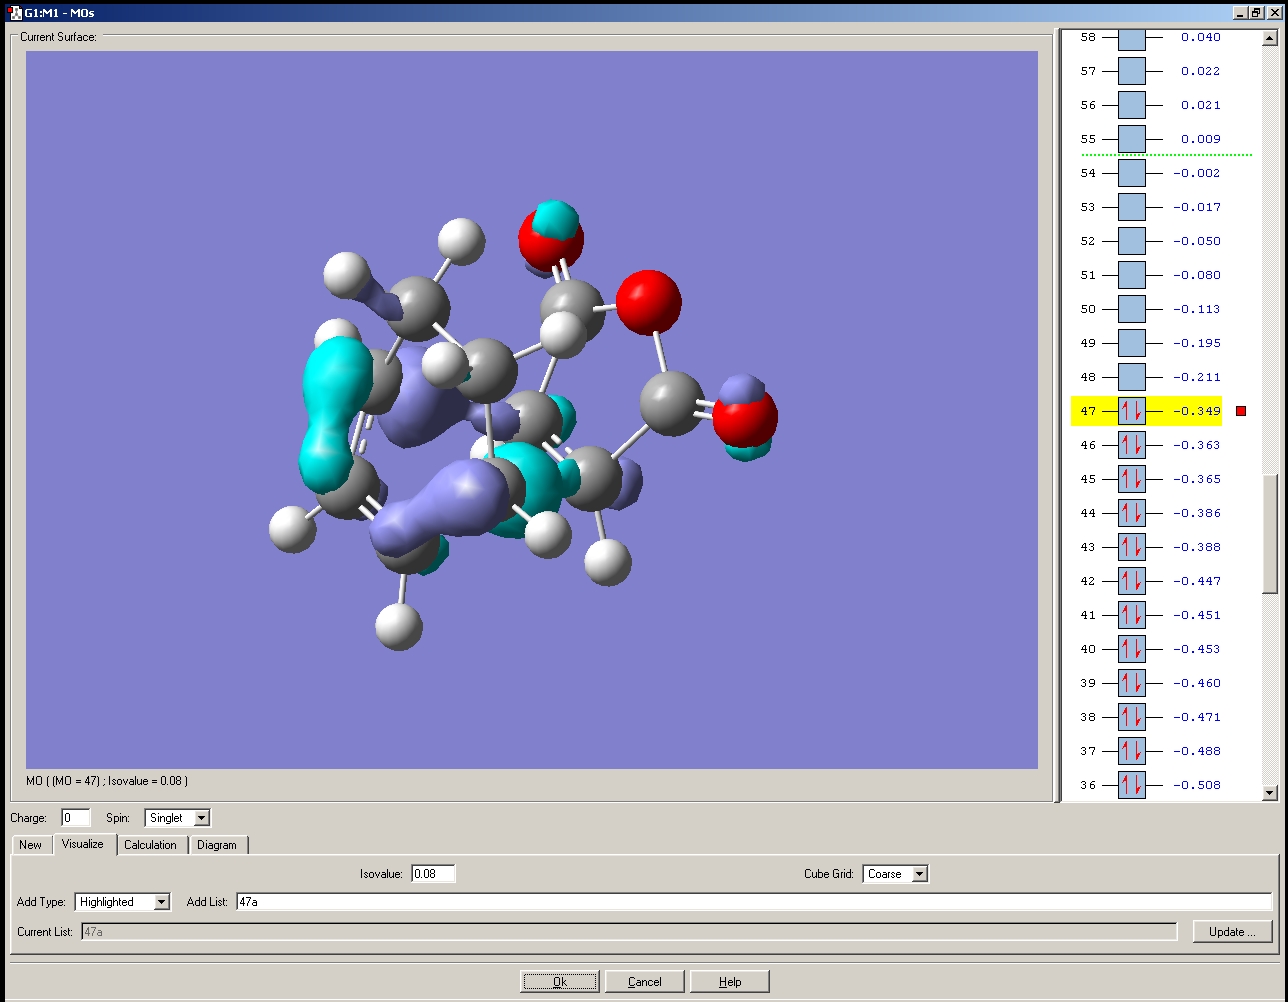Click into the Isovalue input field
Viewport: 1288px width, 1002px height.
point(433,874)
